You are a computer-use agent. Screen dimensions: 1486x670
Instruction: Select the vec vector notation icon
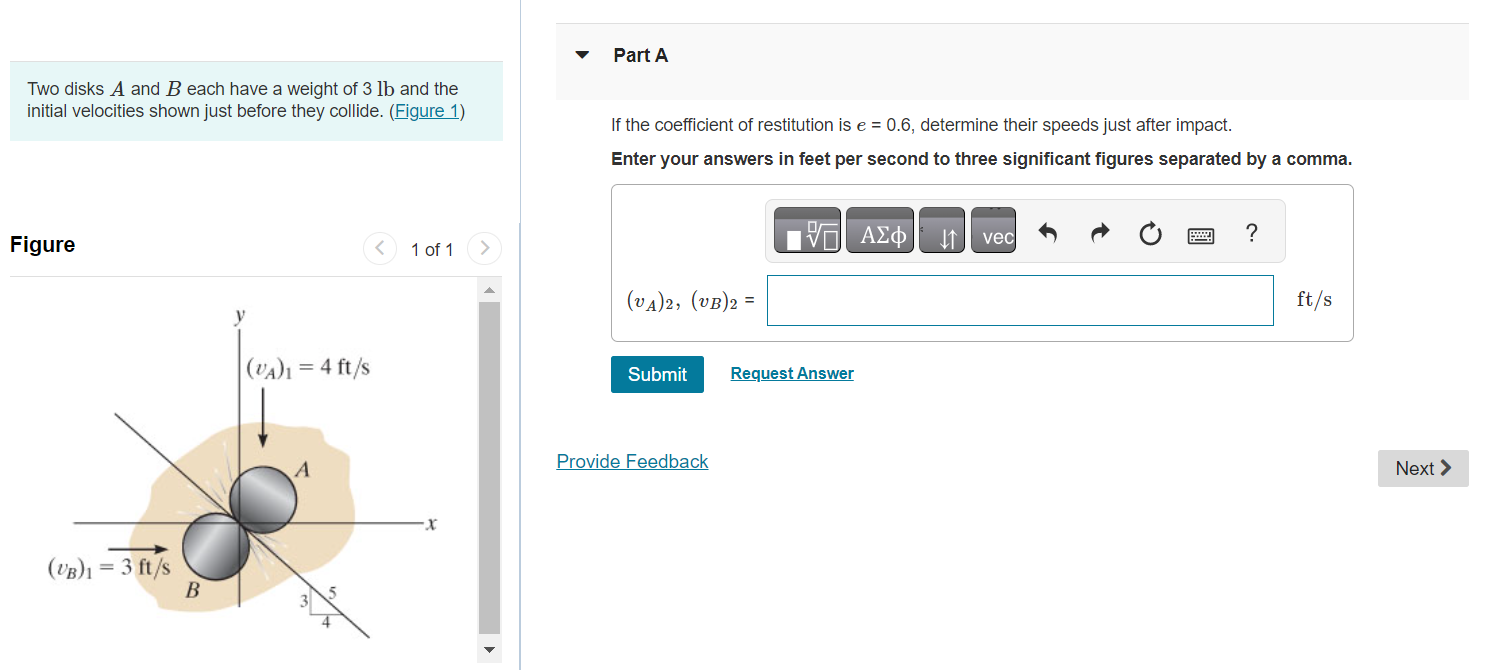(993, 232)
